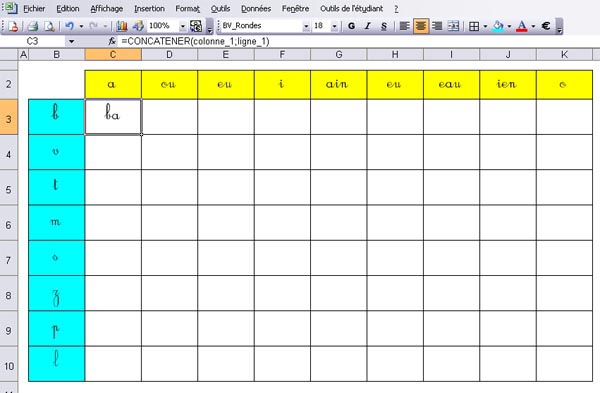Apply the font color A icon
This screenshot has width=600, height=393.
click(x=522, y=26)
